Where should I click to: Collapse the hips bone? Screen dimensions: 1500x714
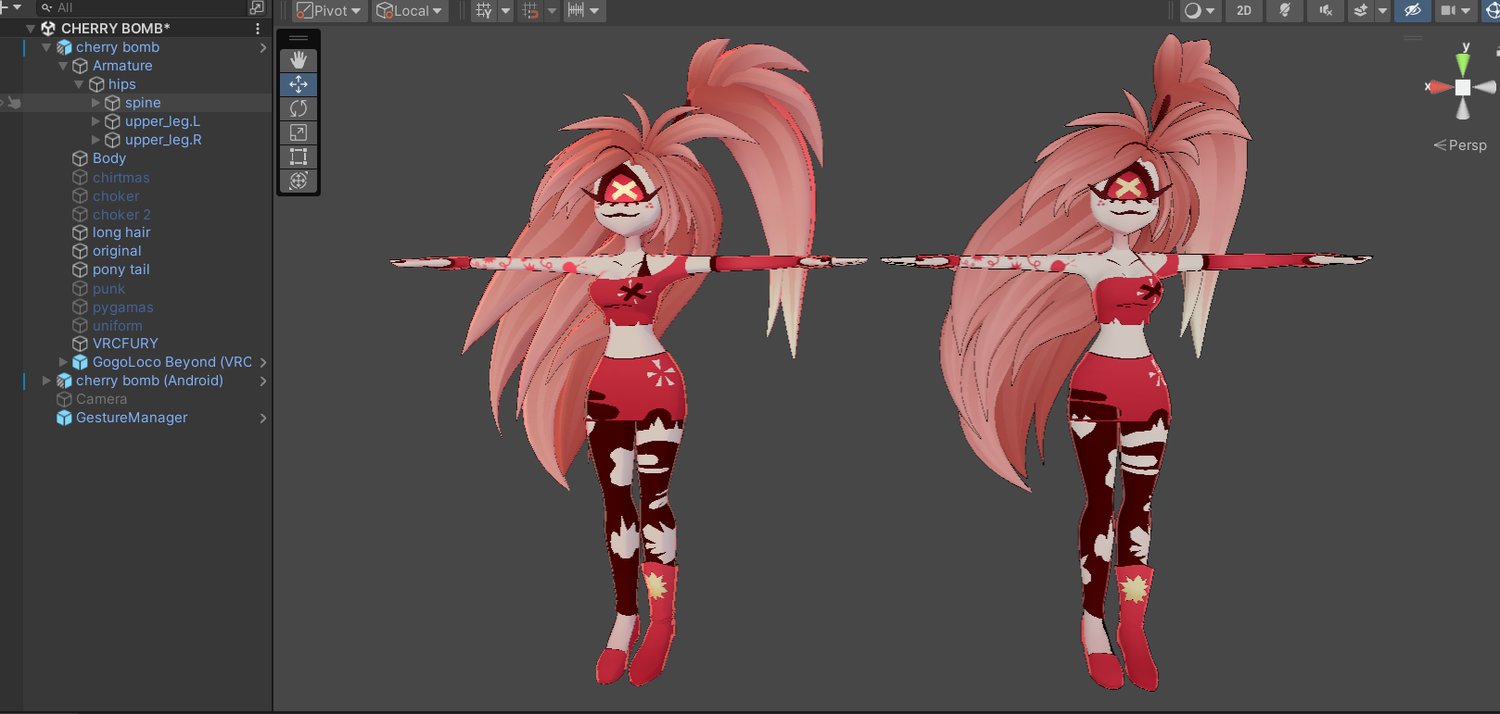[x=79, y=85]
